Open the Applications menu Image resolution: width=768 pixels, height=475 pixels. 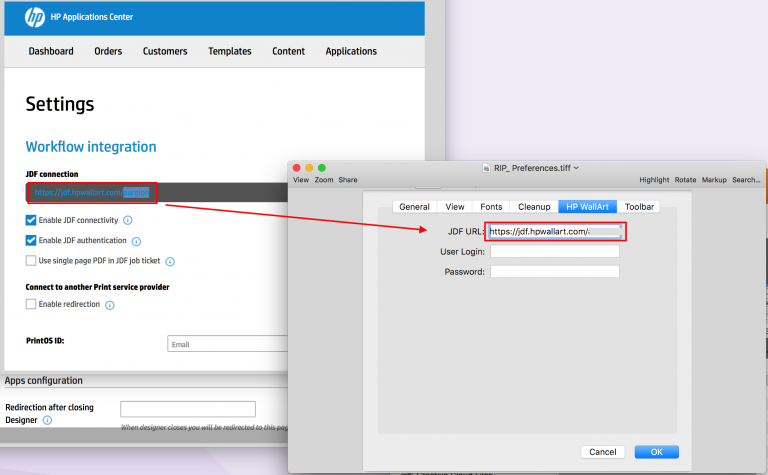click(351, 51)
